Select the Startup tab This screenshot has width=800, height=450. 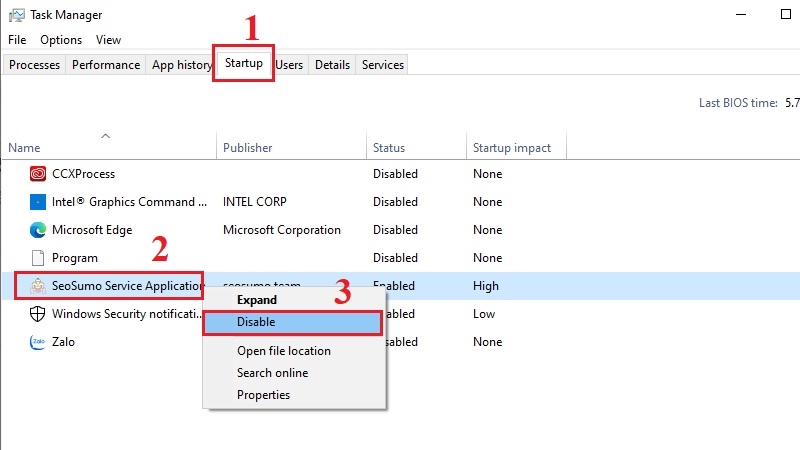point(244,63)
